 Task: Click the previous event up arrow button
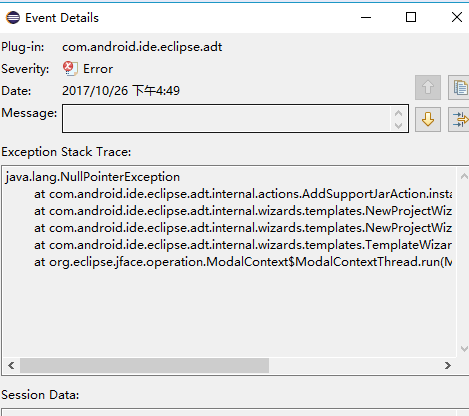tap(428, 87)
